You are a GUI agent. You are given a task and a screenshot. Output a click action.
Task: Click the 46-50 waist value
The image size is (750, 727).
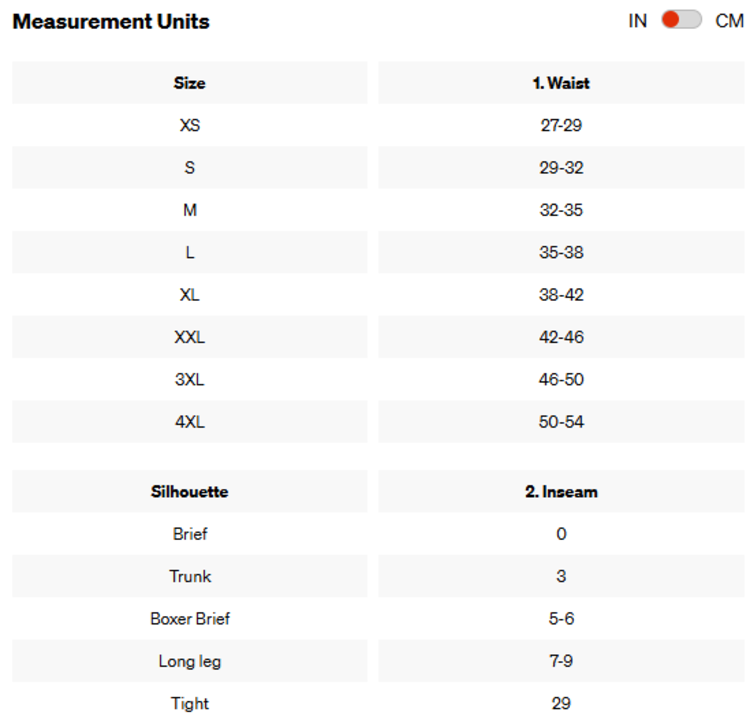click(560, 380)
